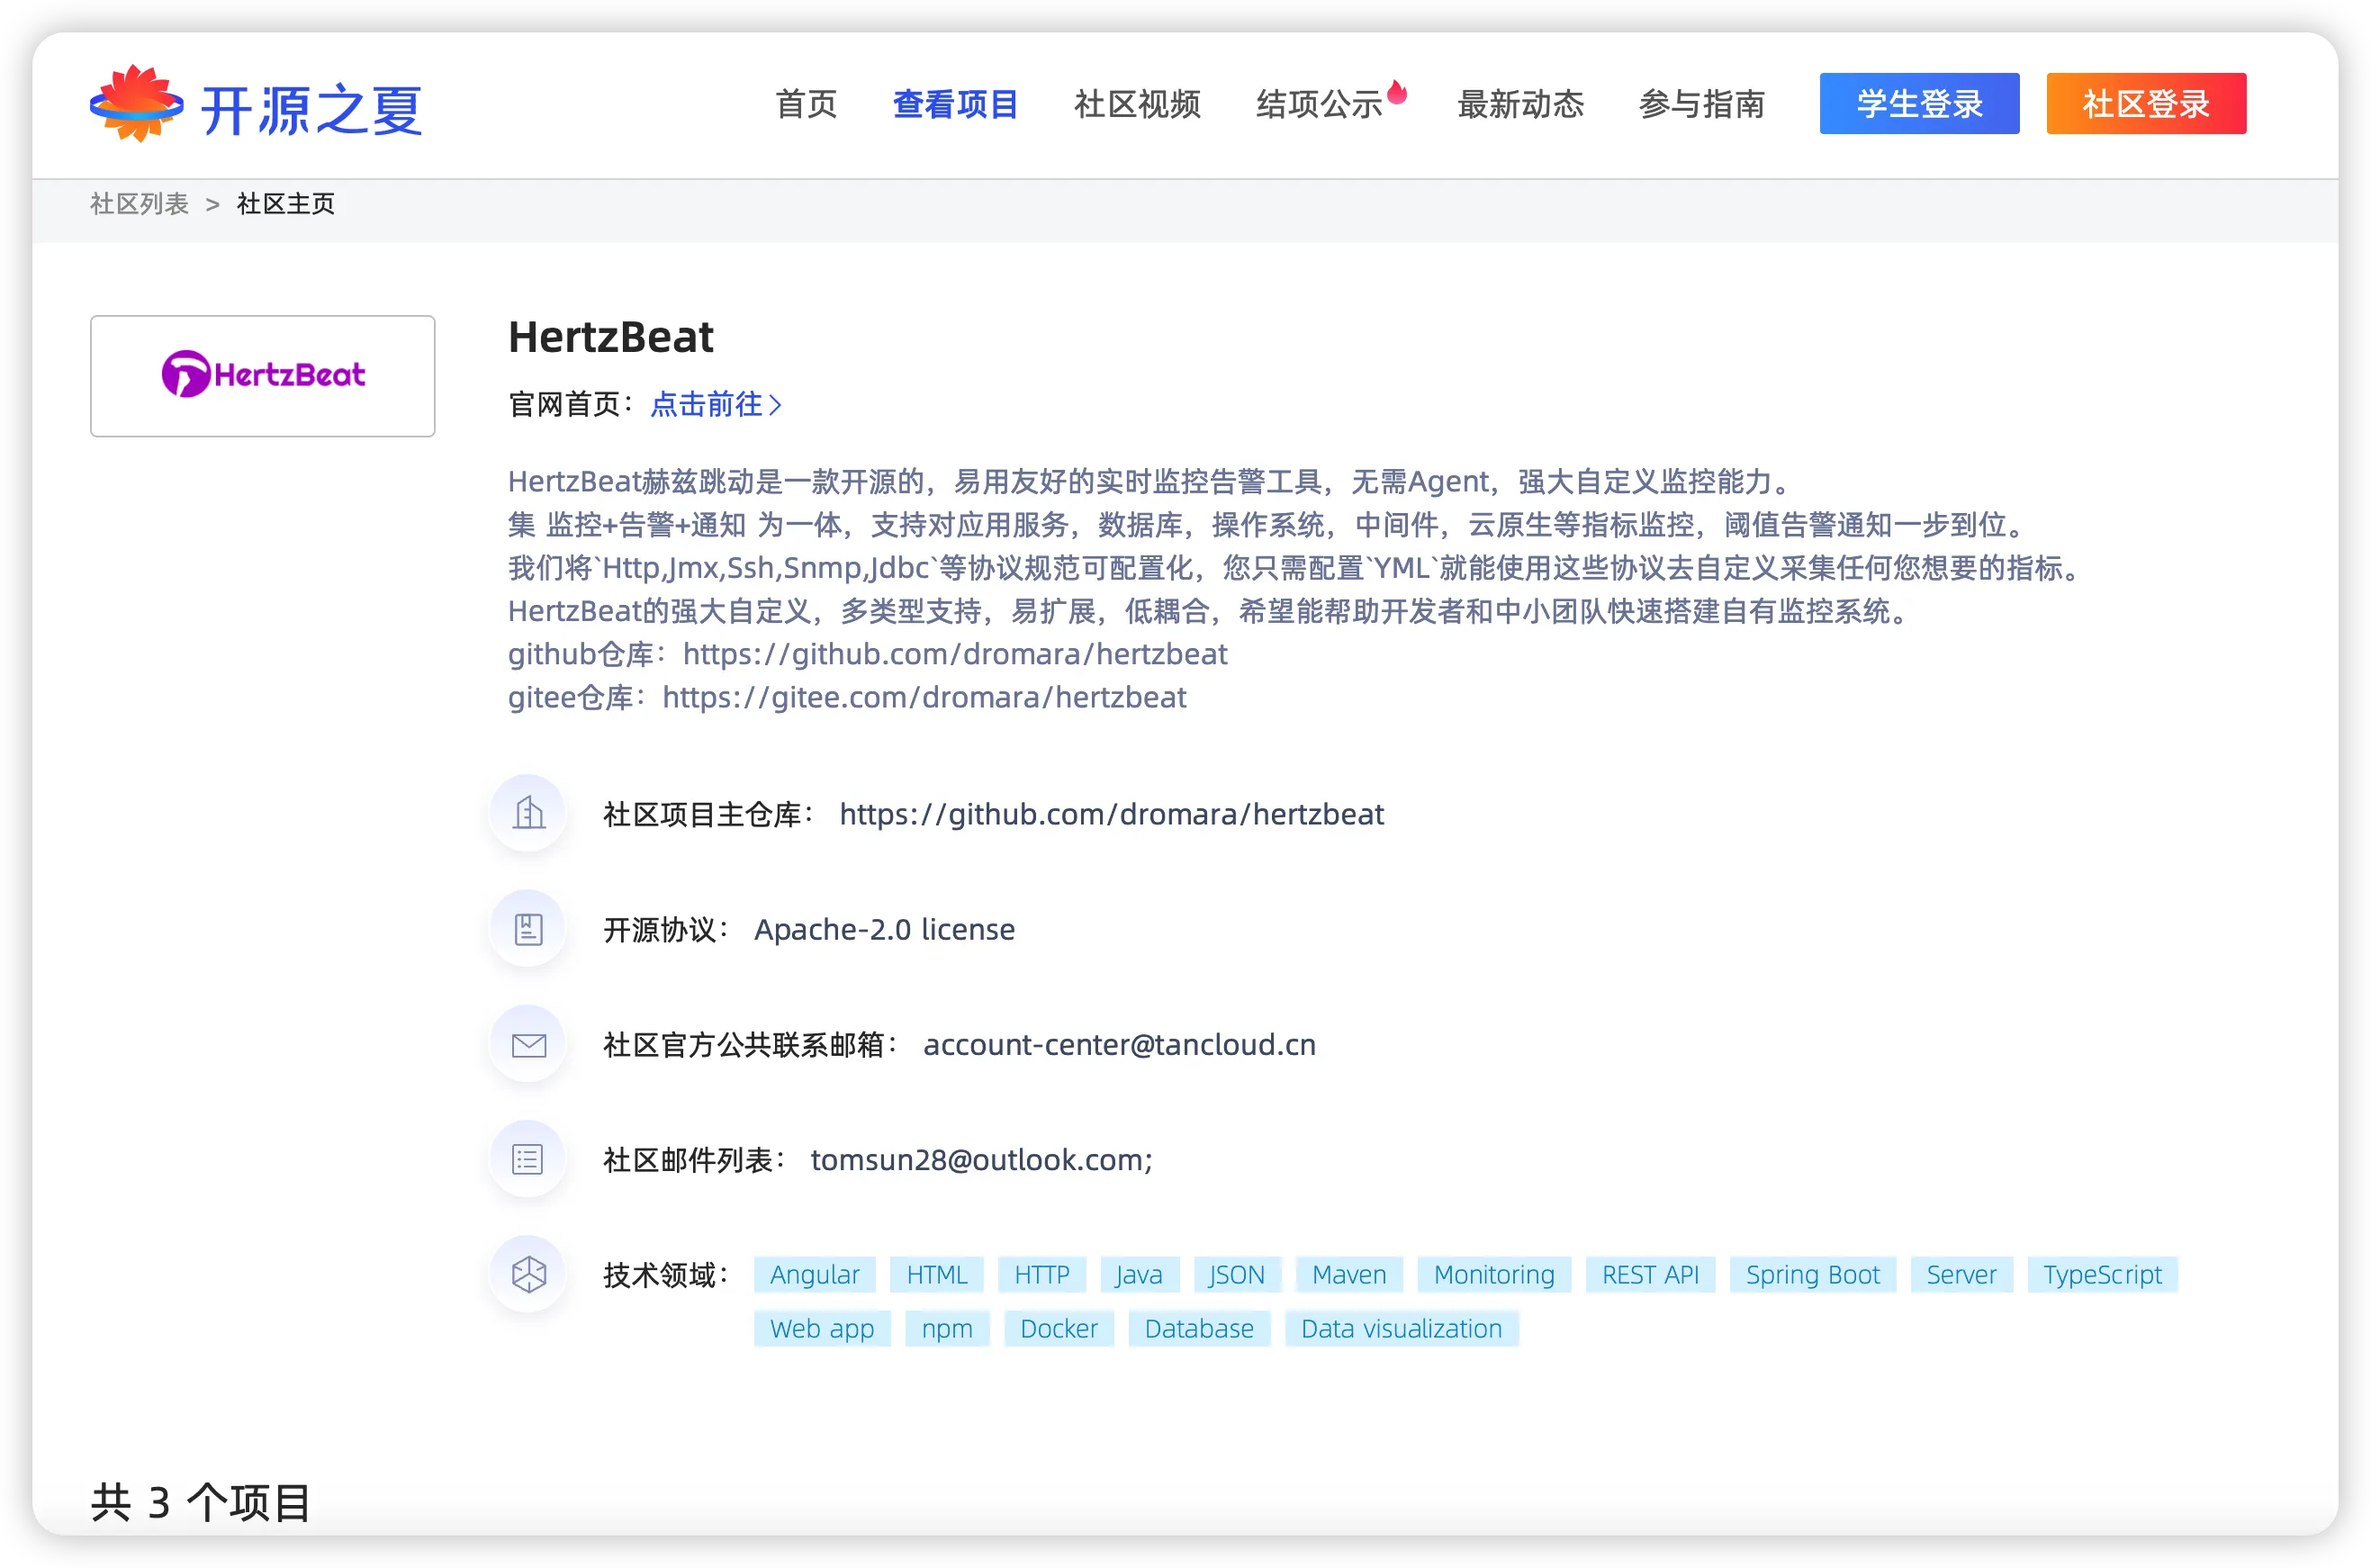
Task: Go to 最新动态 in the navigation
Action: coord(1520,104)
